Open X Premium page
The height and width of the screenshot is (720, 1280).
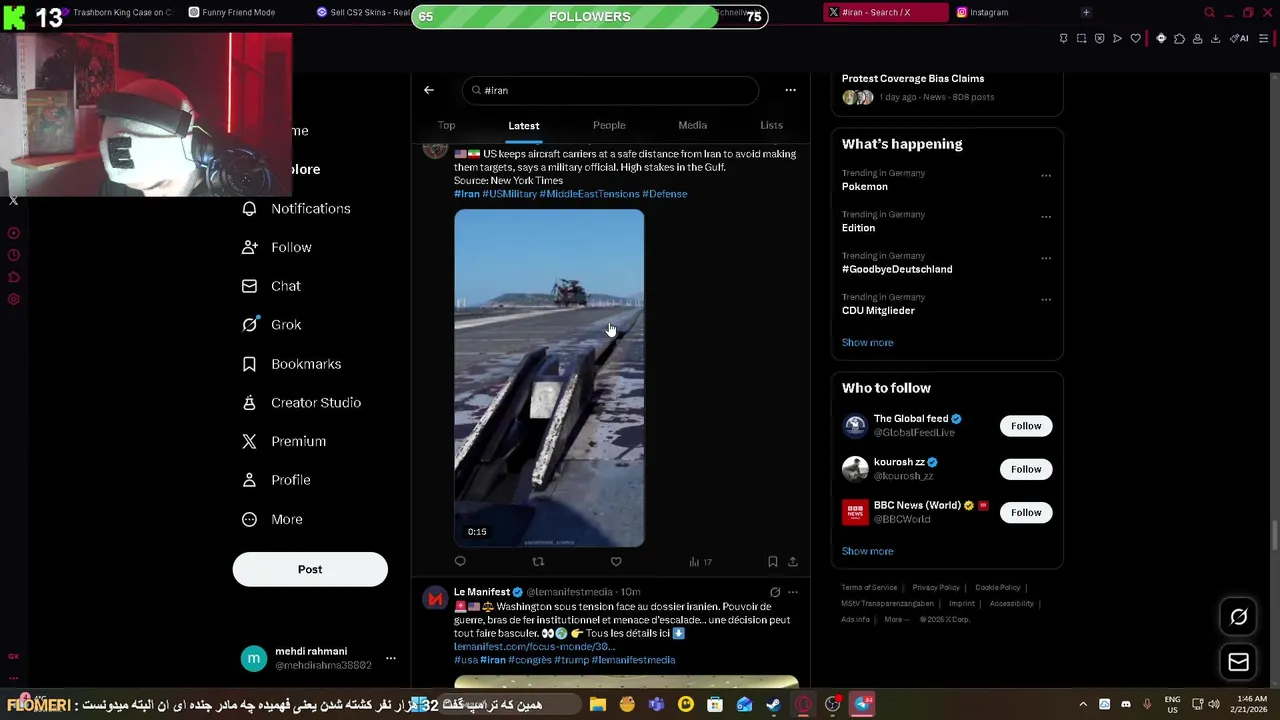click(x=284, y=441)
